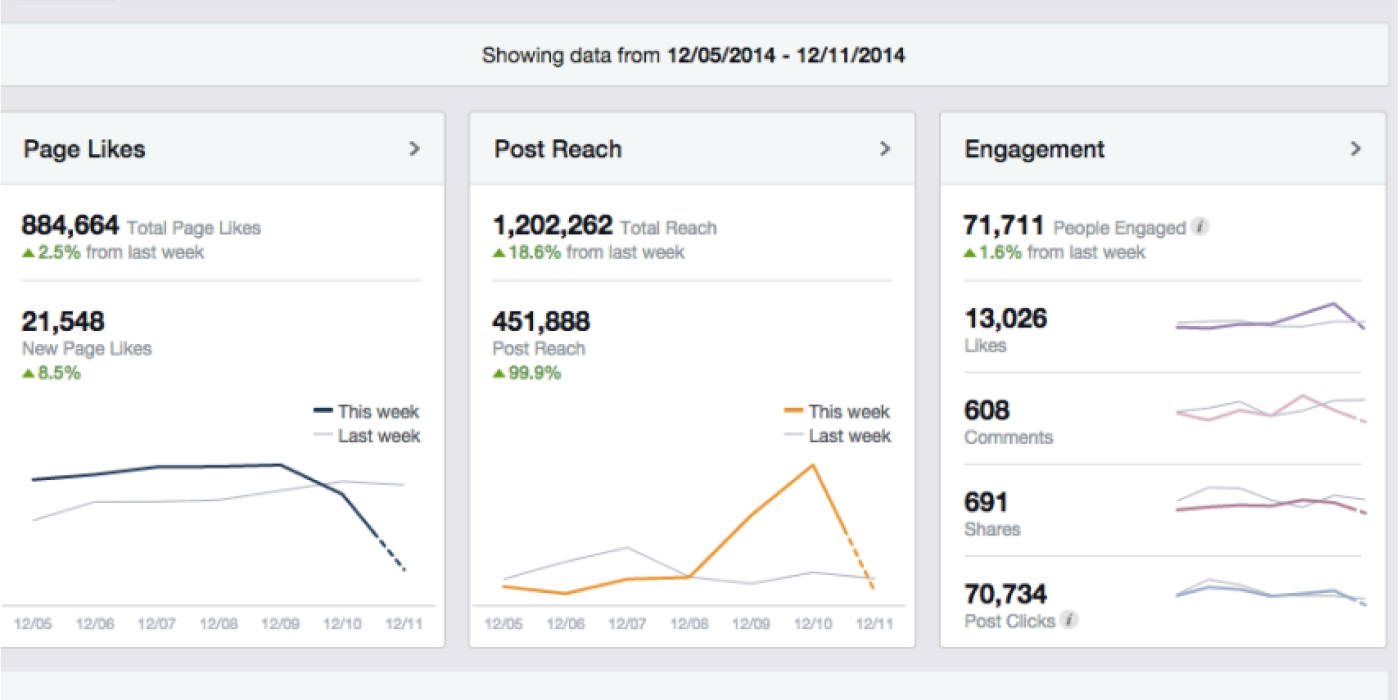The height and width of the screenshot is (700, 1400).
Task: Click the Page Likes card title
Action: tap(85, 150)
